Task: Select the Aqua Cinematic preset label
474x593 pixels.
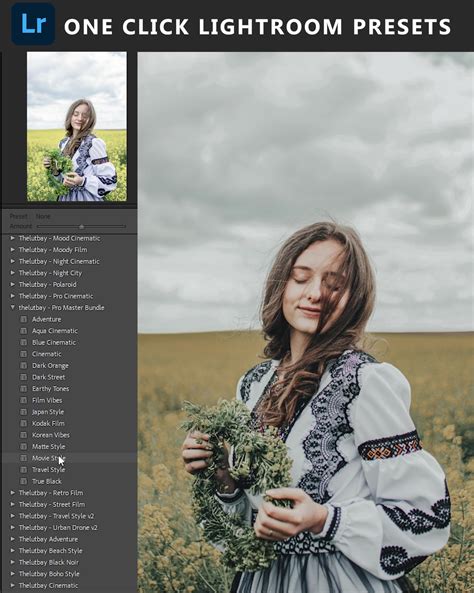Action: (55, 331)
